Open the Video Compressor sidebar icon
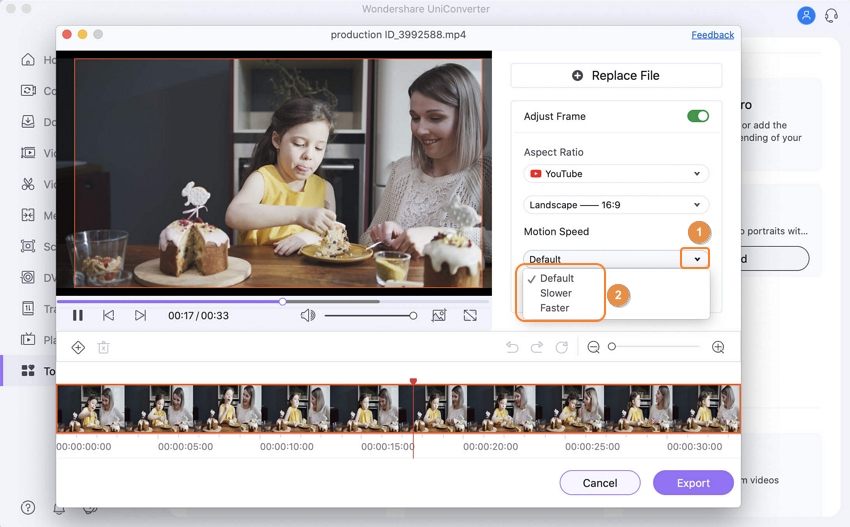This screenshot has height=527, width=850. click(x=28, y=153)
